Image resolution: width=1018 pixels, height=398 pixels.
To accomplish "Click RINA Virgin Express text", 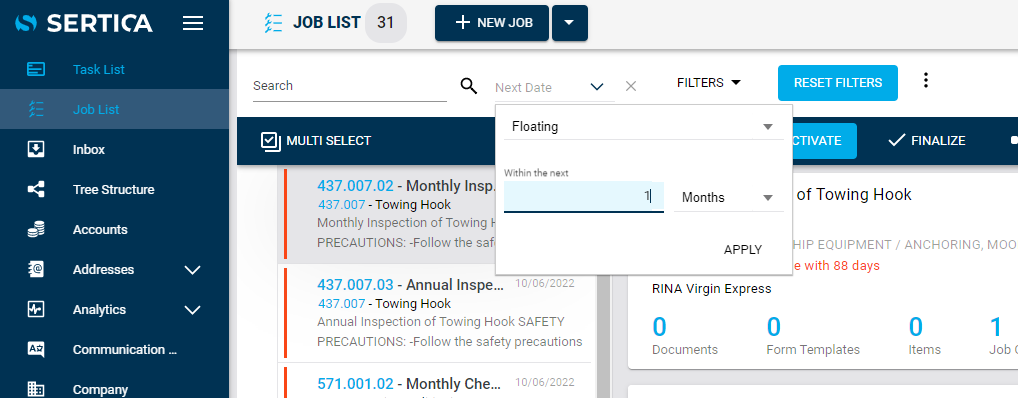I will pos(712,288).
